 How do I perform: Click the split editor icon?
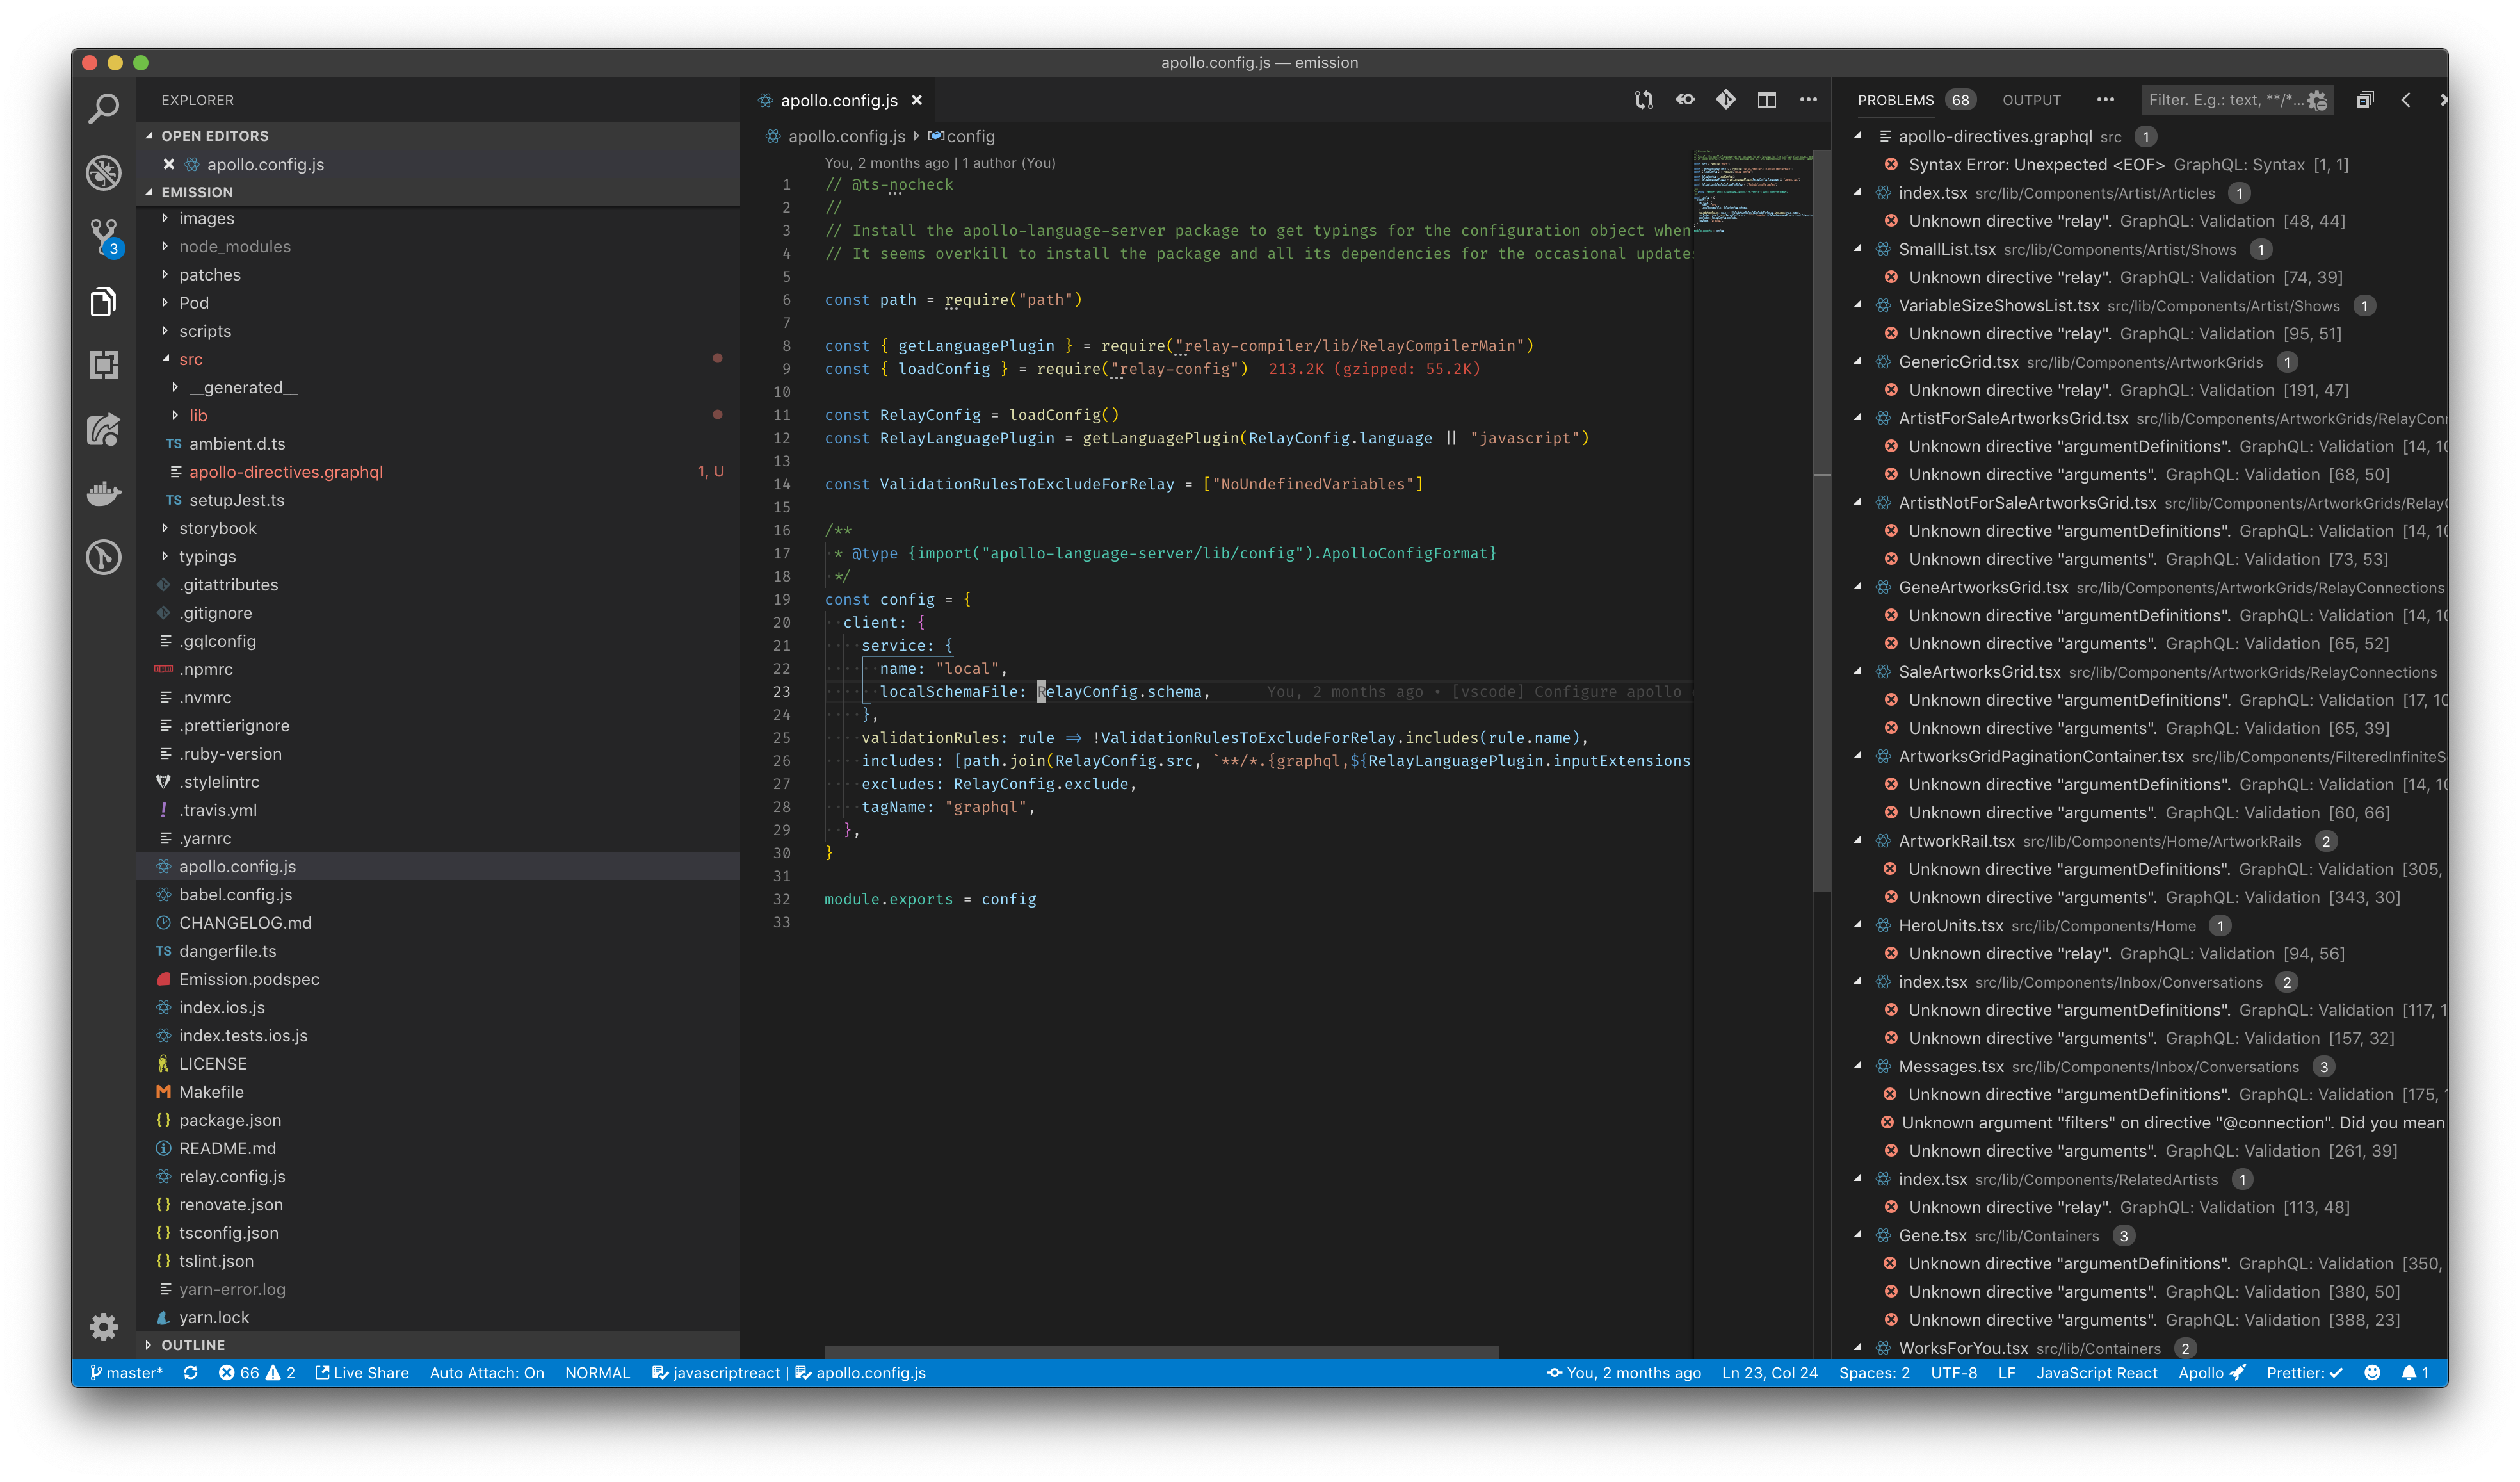1766,100
